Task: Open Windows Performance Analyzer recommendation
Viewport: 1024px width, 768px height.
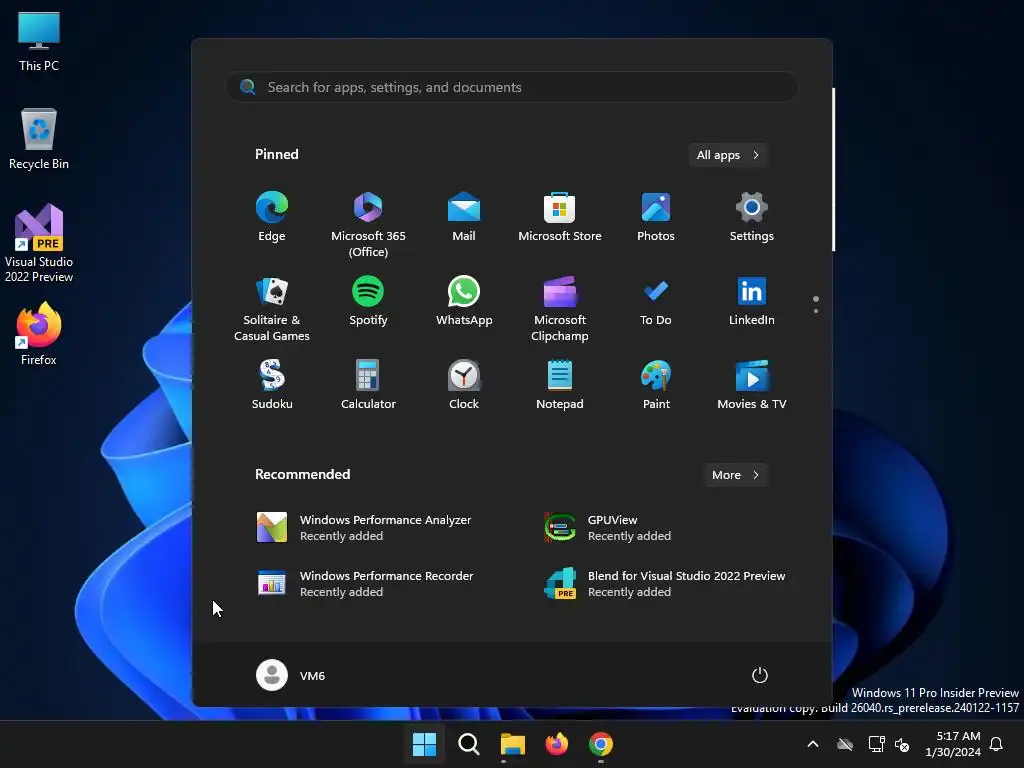Action: coord(366,528)
